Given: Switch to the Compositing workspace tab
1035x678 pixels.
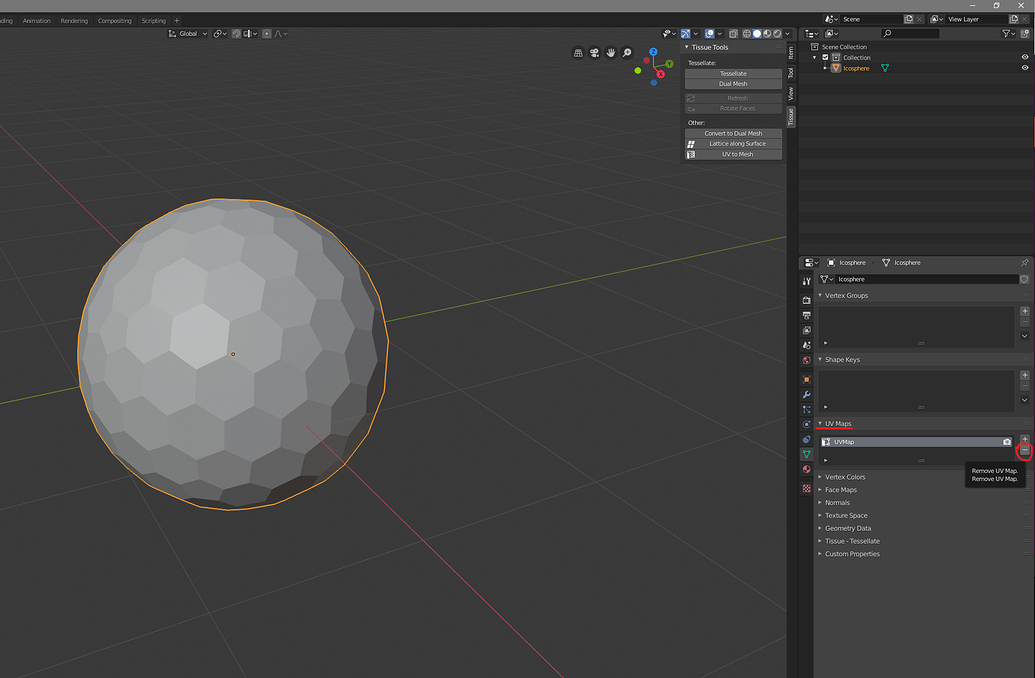Looking at the screenshot, I should 115,20.
